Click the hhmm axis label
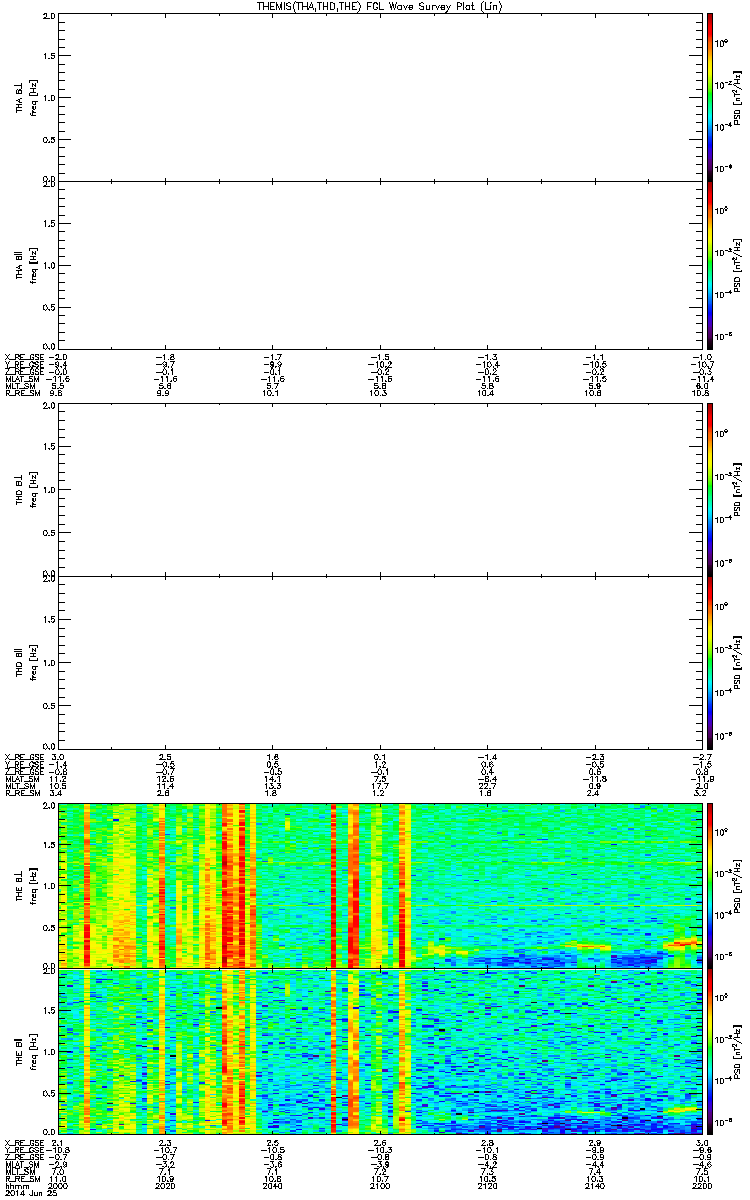This screenshot has height=1200, width=750. point(15,1187)
